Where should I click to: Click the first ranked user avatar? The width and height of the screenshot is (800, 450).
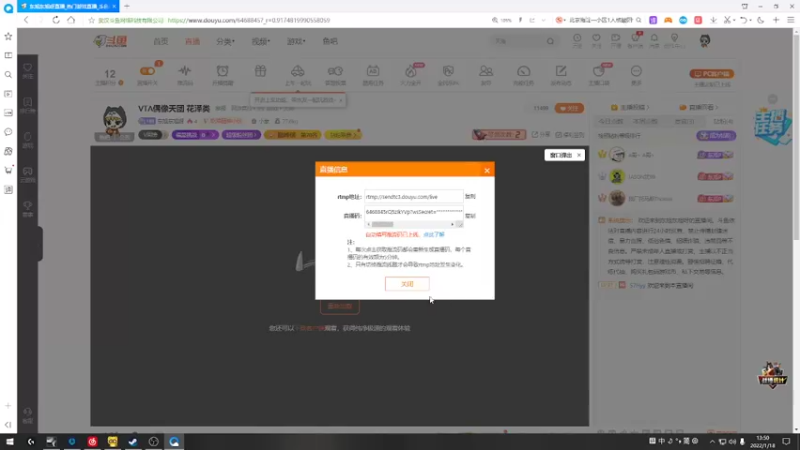(x=617, y=155)
